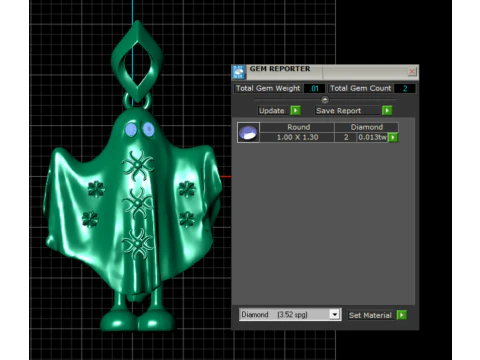Image resolution: width=480 pixels, height=360 pixels.
Task: Click the 0.013tw weight cell
Action: pos(372,137)
